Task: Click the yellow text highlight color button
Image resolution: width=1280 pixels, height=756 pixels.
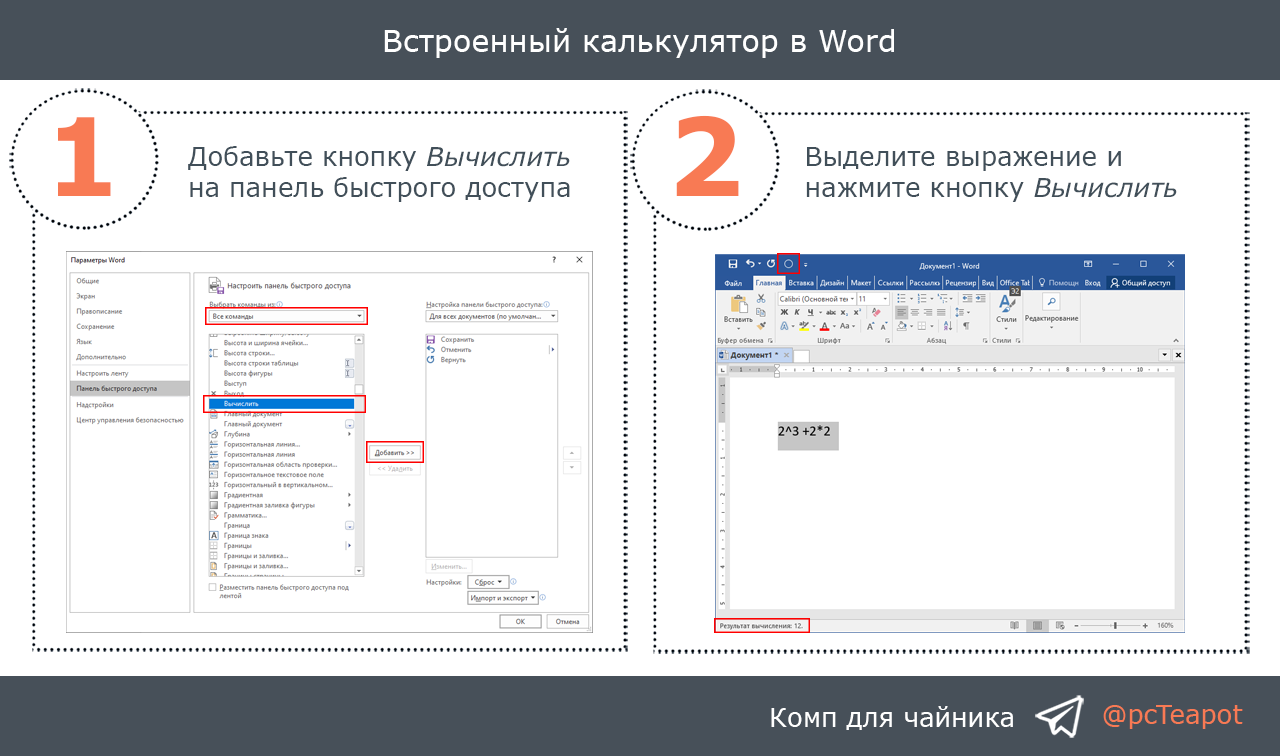Action: coord(803,326)
